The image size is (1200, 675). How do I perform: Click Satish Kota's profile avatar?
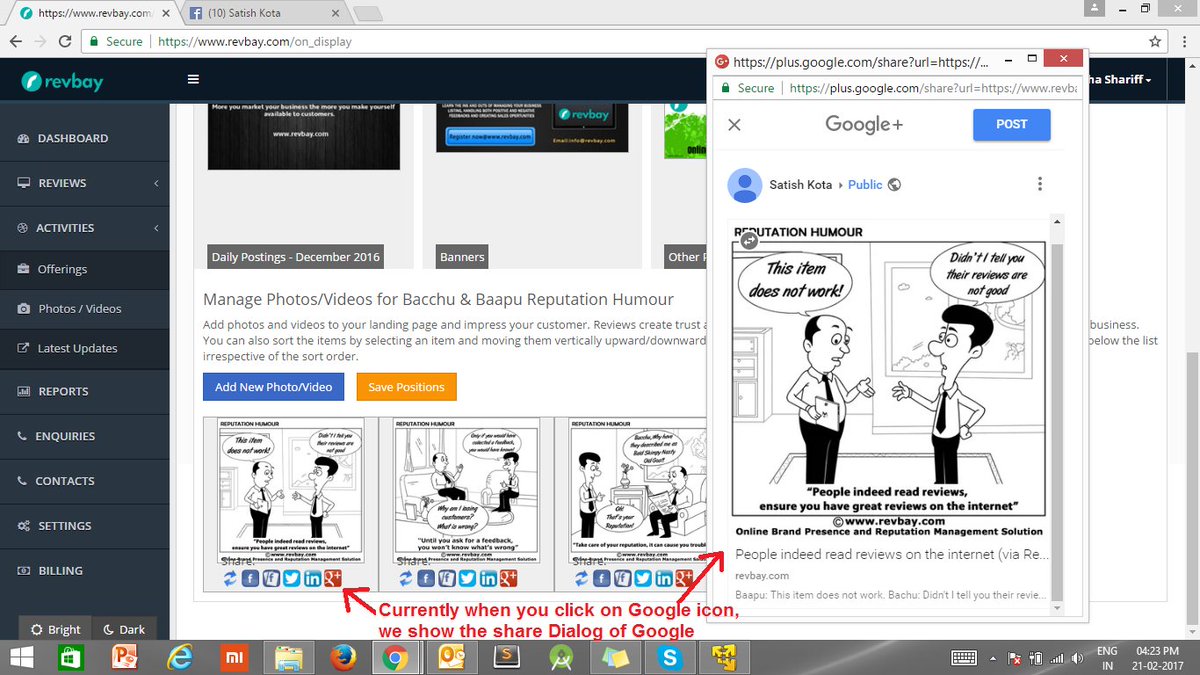tap(744, 185)
